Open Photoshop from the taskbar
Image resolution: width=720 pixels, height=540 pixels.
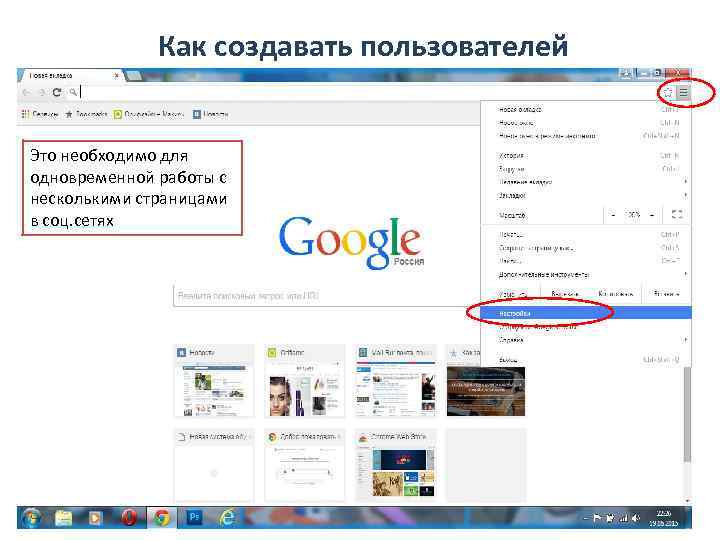[x=194, y=518]
